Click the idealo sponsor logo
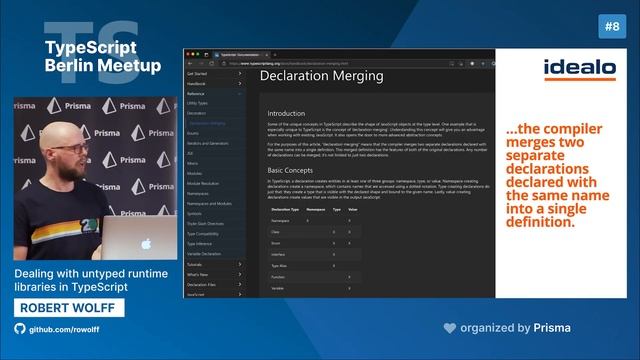640x360 pixels. click(580, 70)
